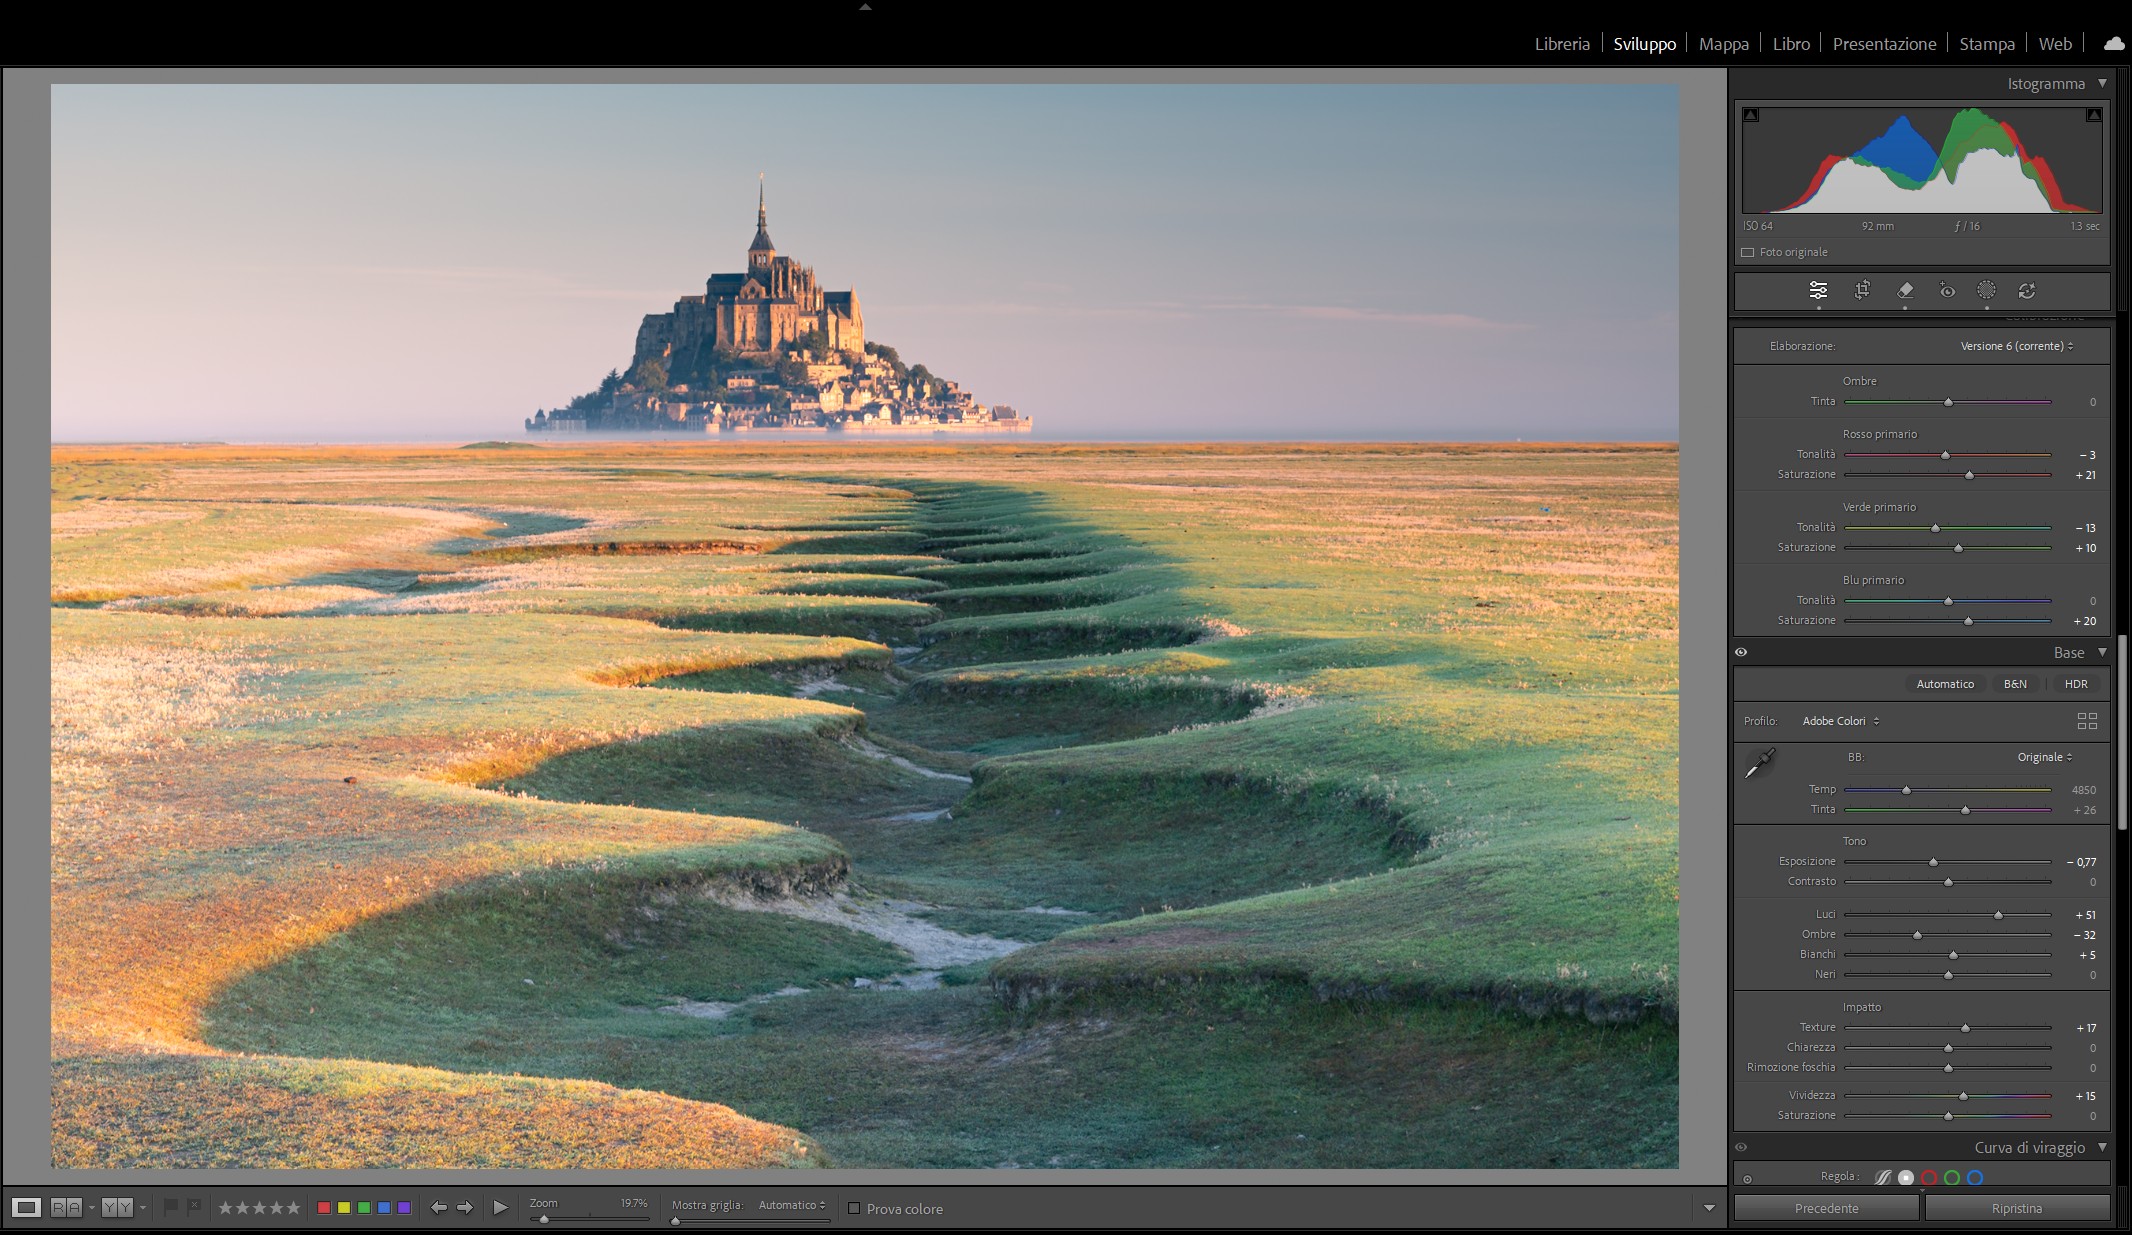This screenshot has height=1235, width=2132.
Task: Click the Esposizione slider handle
Action: click(x=1933, y=862)
